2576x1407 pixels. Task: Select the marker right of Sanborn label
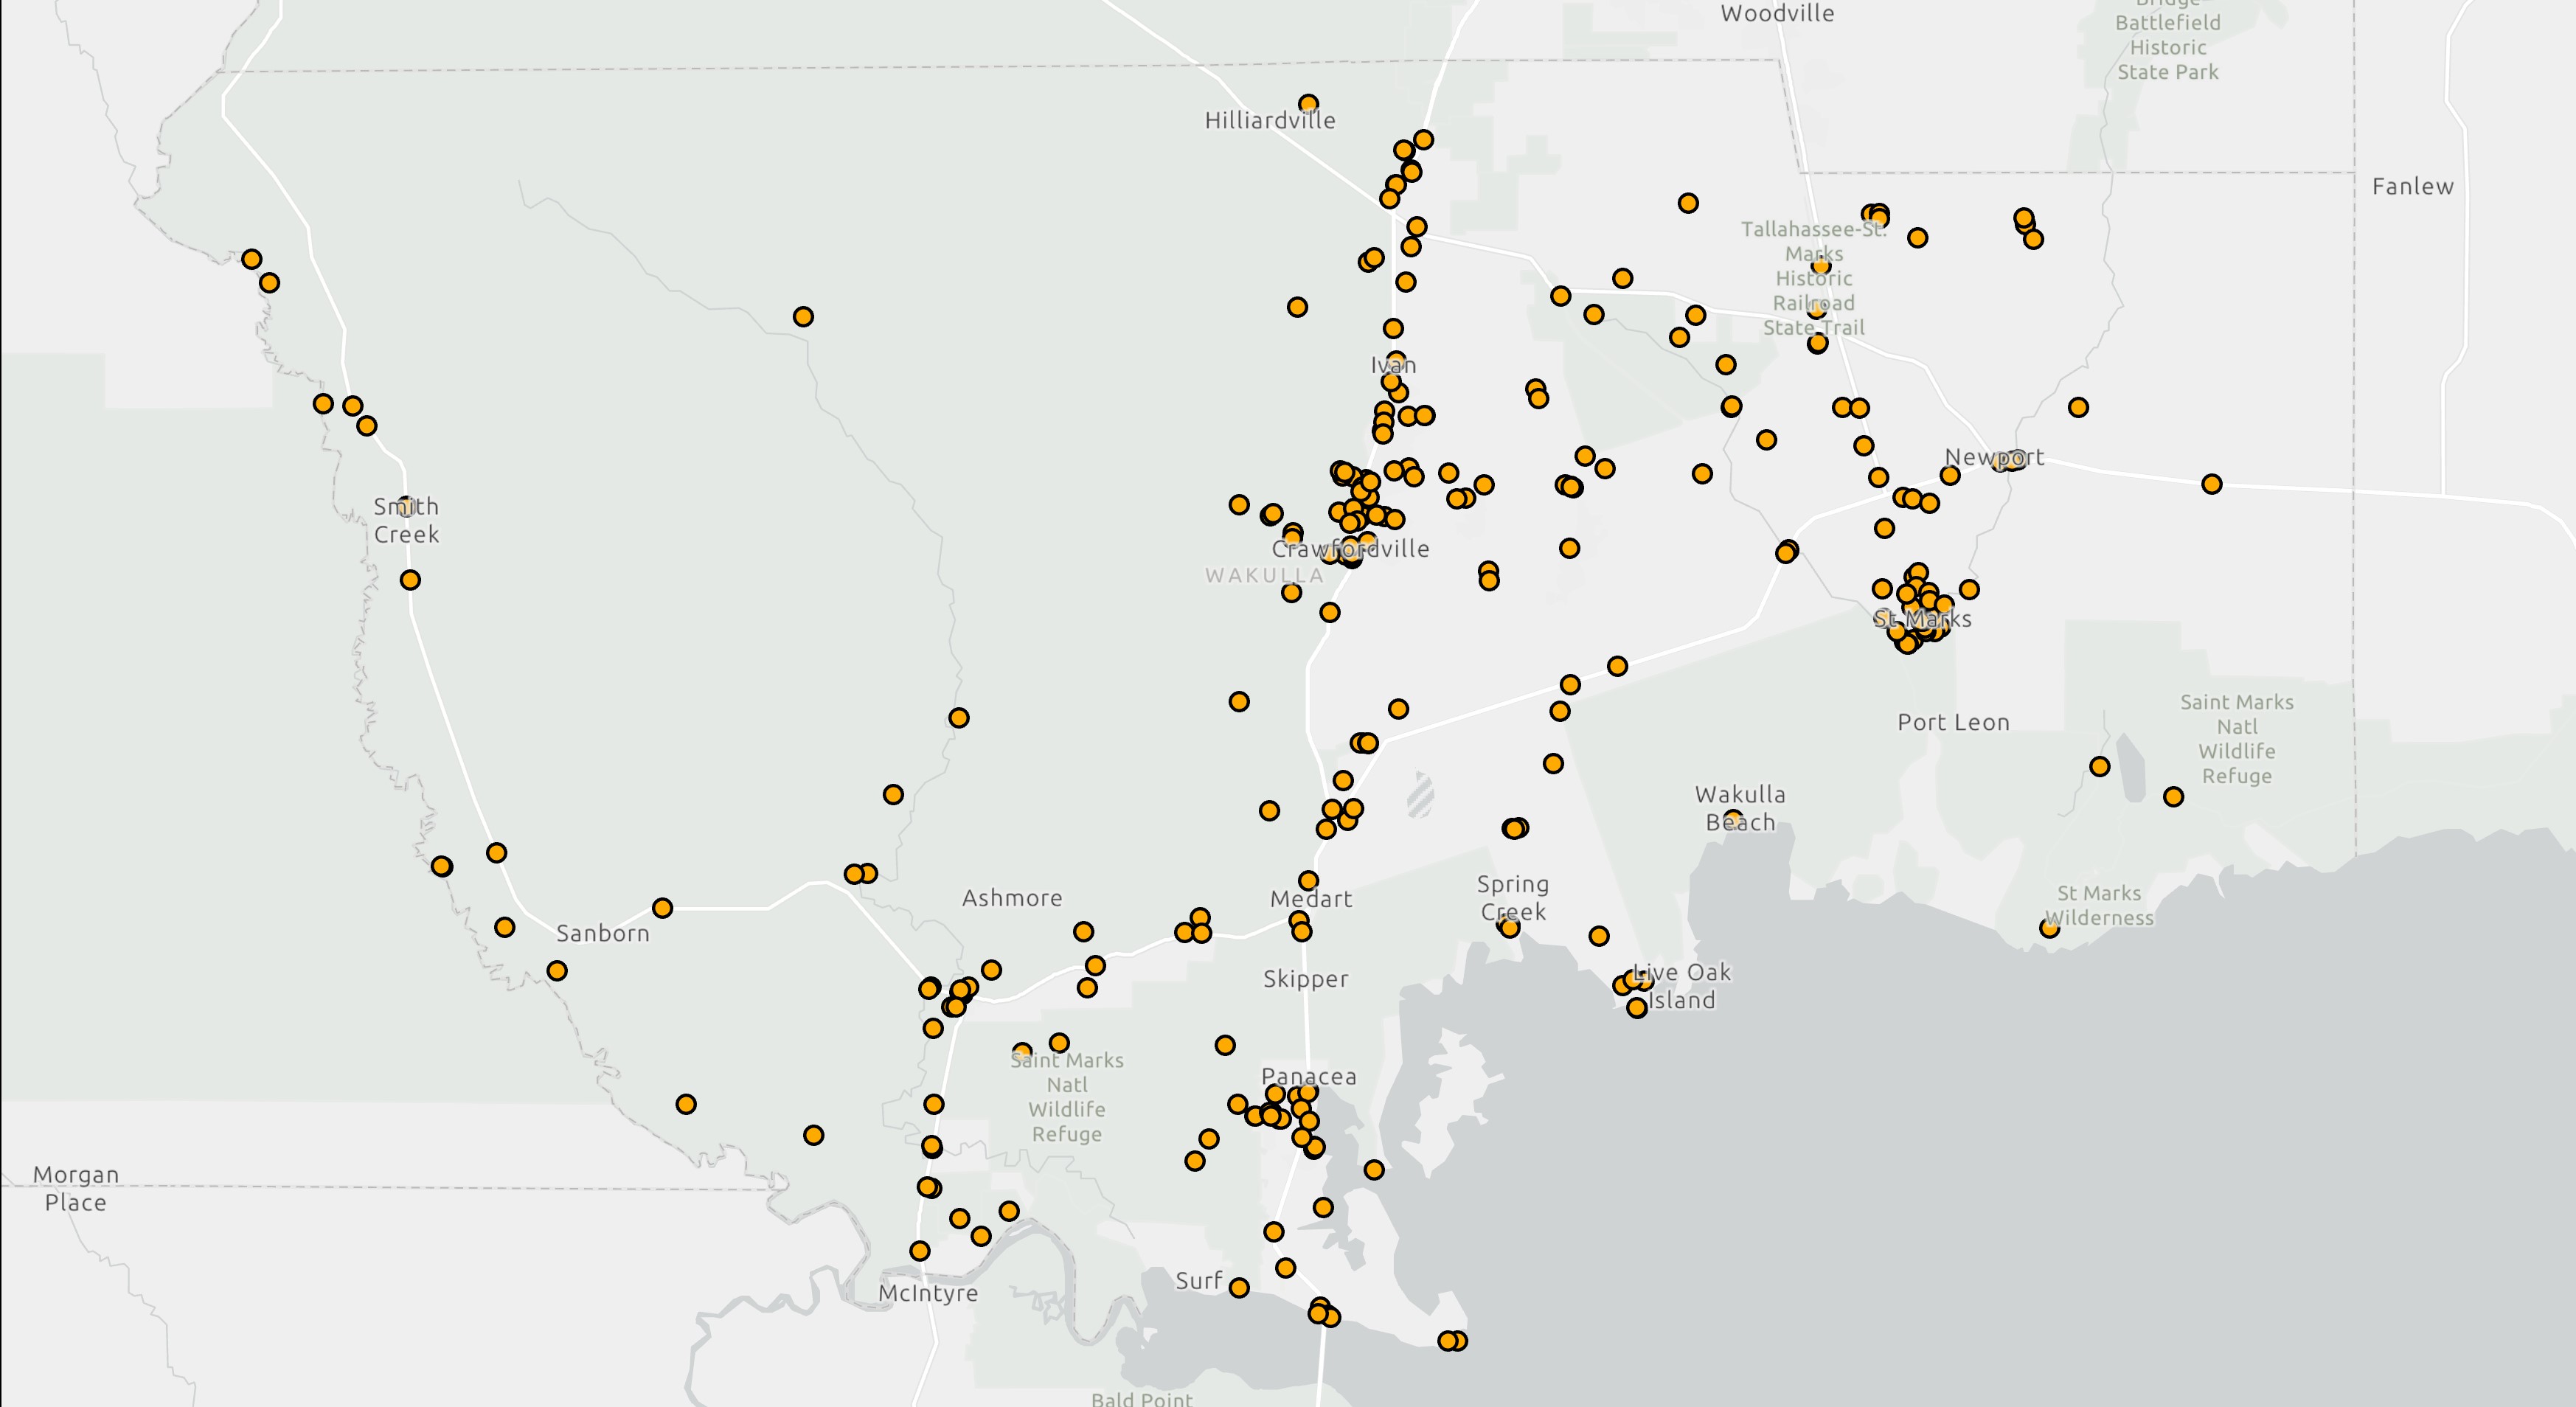click(662, 908)
